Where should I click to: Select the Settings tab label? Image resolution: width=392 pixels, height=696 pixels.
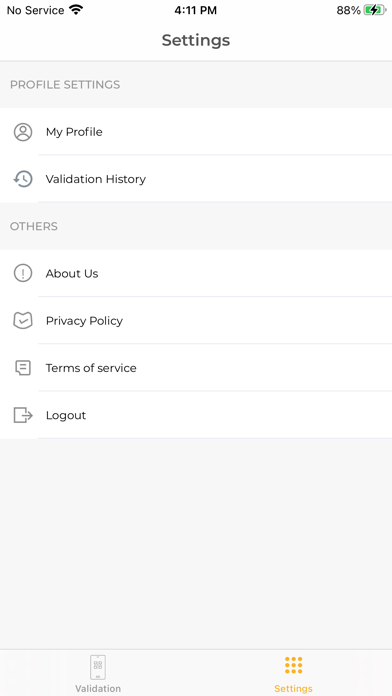click(293, 688)
